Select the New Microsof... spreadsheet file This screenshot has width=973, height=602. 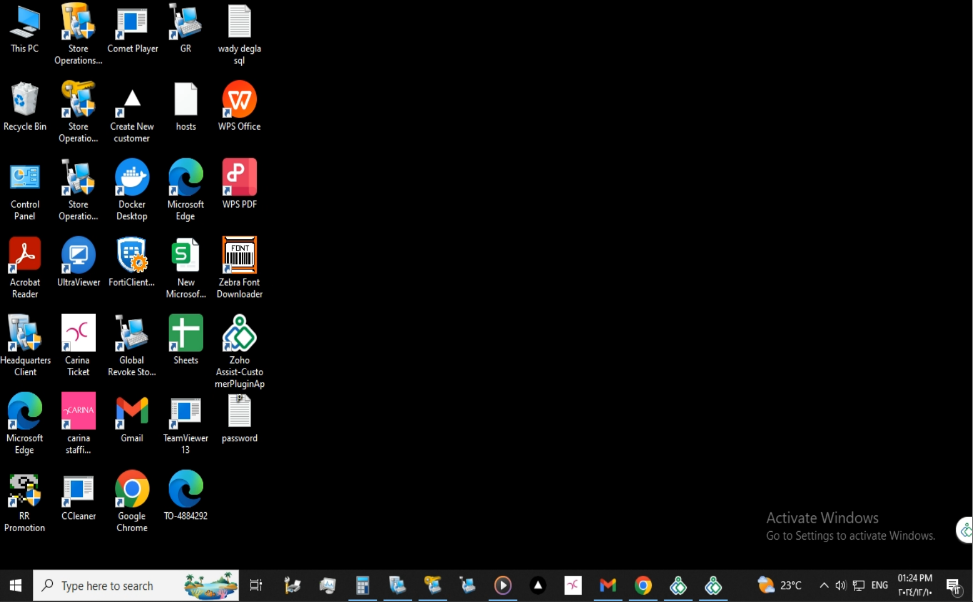click(186, 268)
